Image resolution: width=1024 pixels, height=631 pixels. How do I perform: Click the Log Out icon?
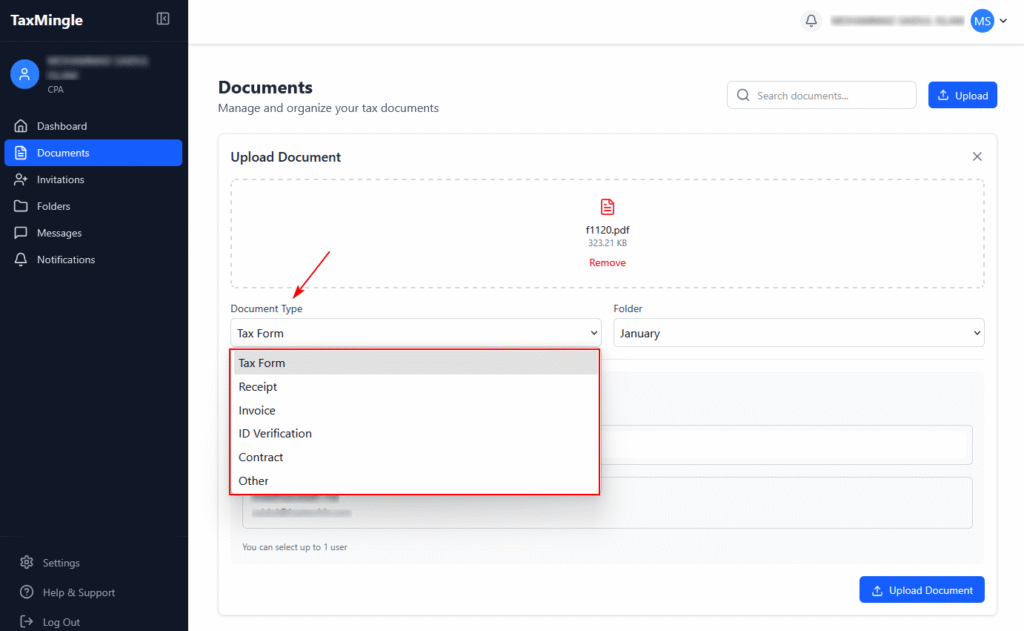26,622
